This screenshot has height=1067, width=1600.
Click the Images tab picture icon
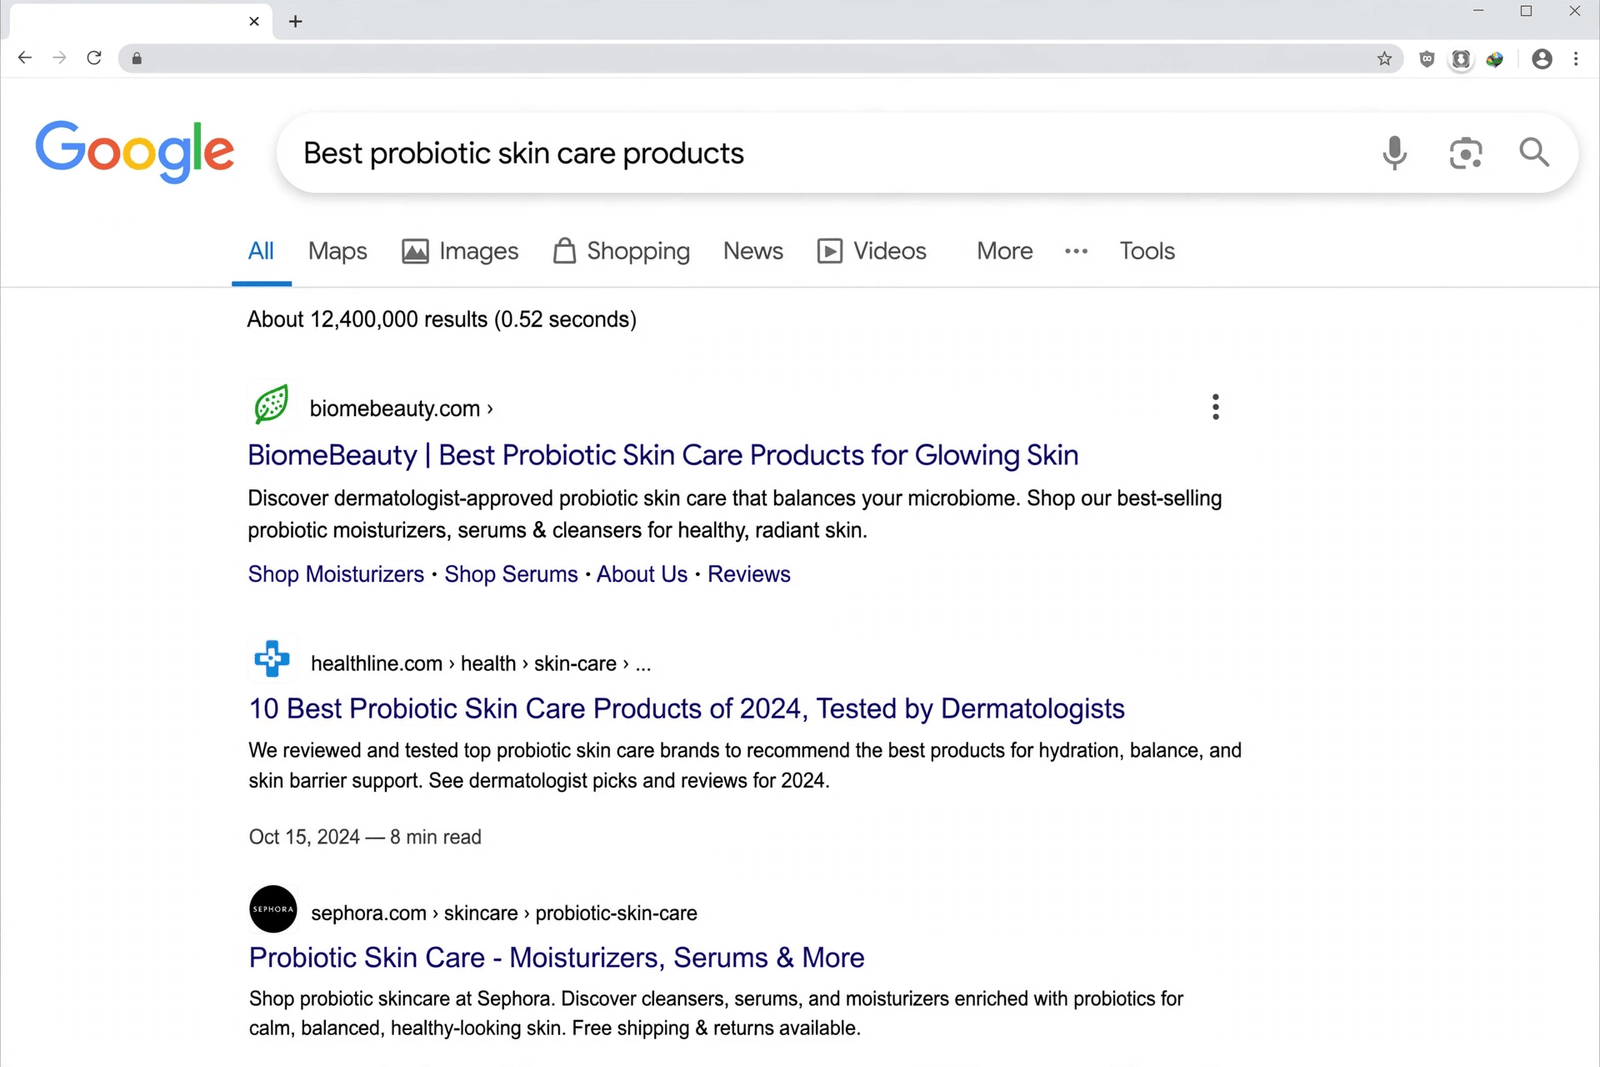click(x=415, y=251)
